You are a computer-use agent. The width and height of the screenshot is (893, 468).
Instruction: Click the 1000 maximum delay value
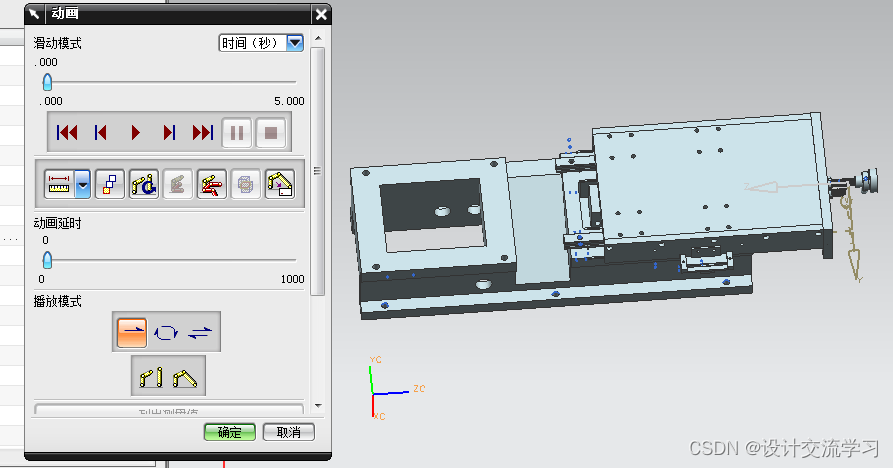click(x=292, y=279)
